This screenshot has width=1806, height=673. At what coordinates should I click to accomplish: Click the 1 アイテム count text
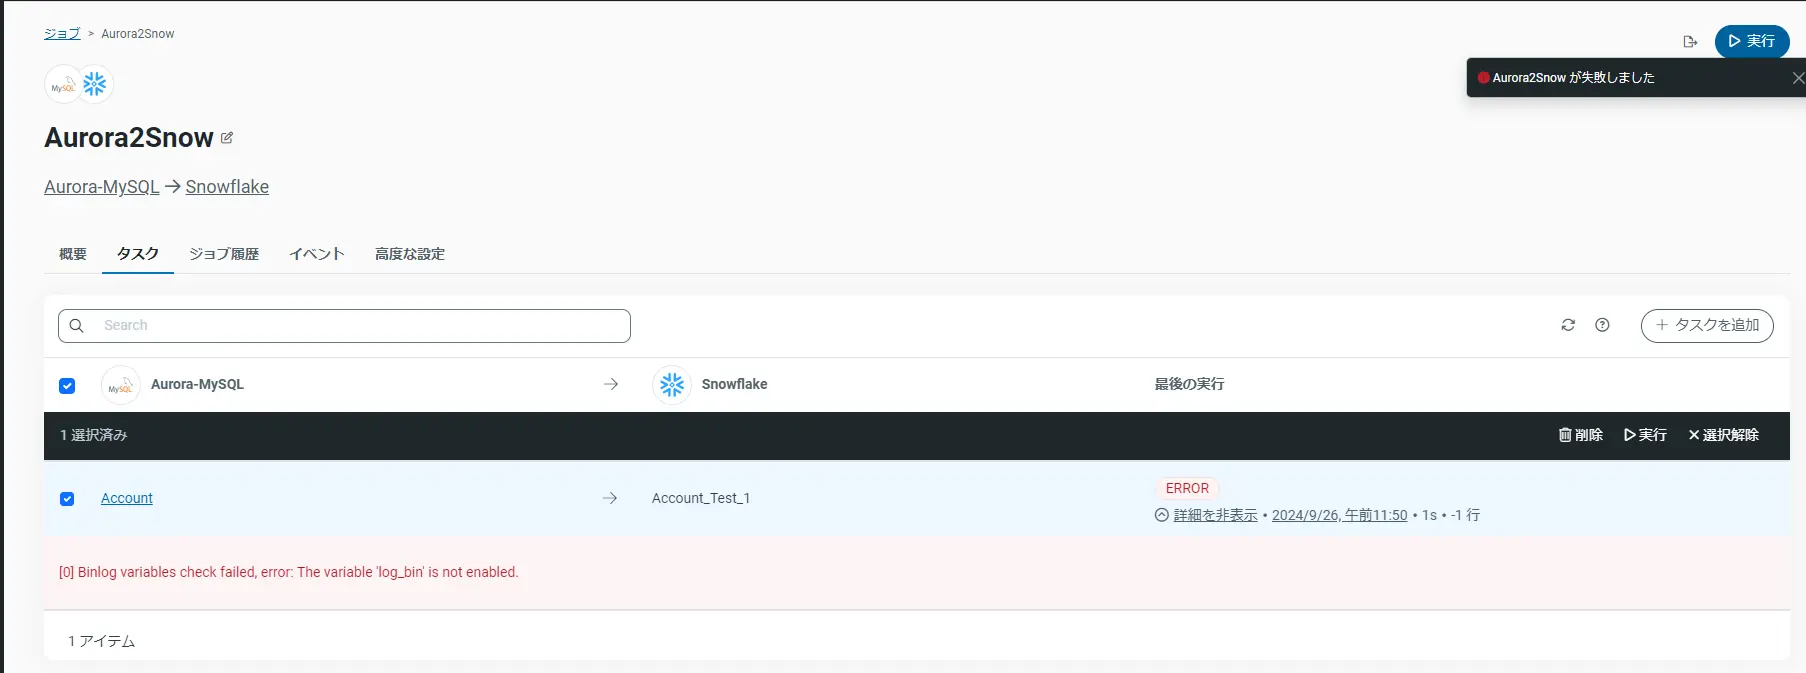point(102,641)
